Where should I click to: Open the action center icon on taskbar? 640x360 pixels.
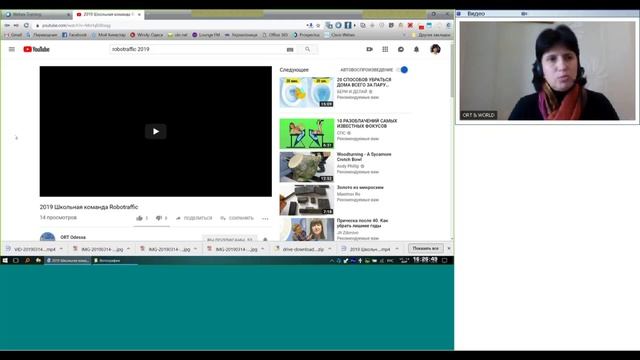tap(444, 260)
